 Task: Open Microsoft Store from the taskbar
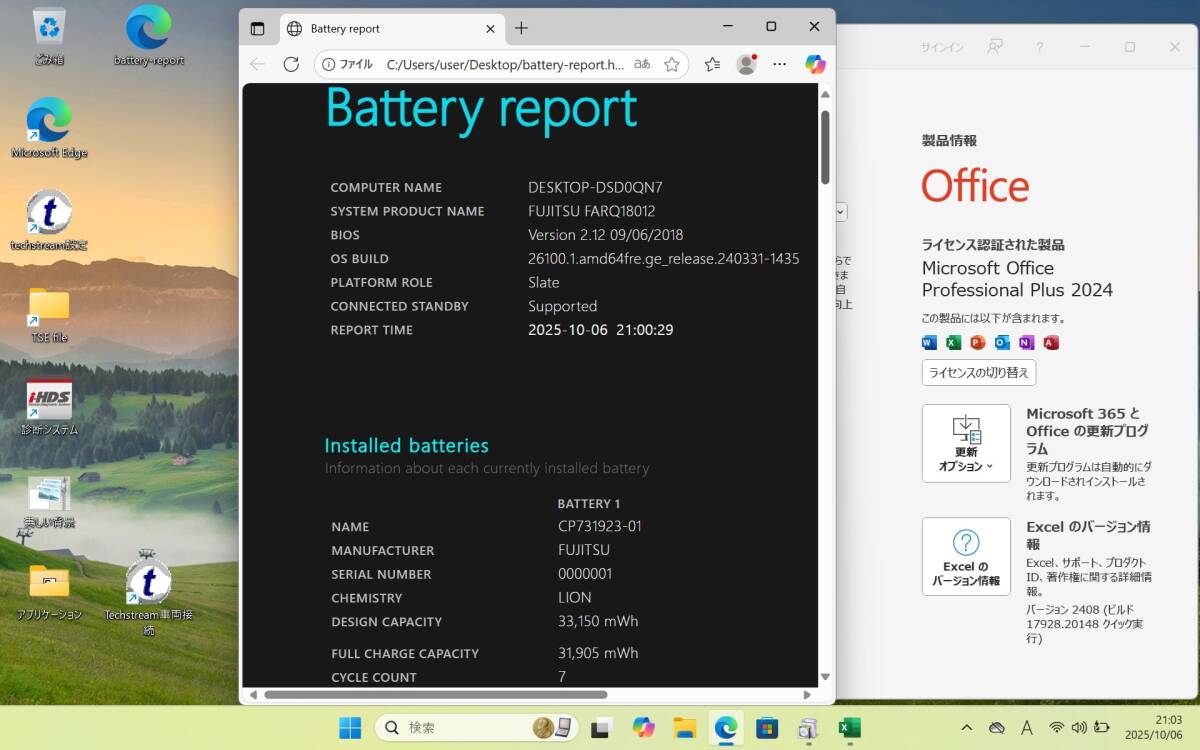point(767,728)
